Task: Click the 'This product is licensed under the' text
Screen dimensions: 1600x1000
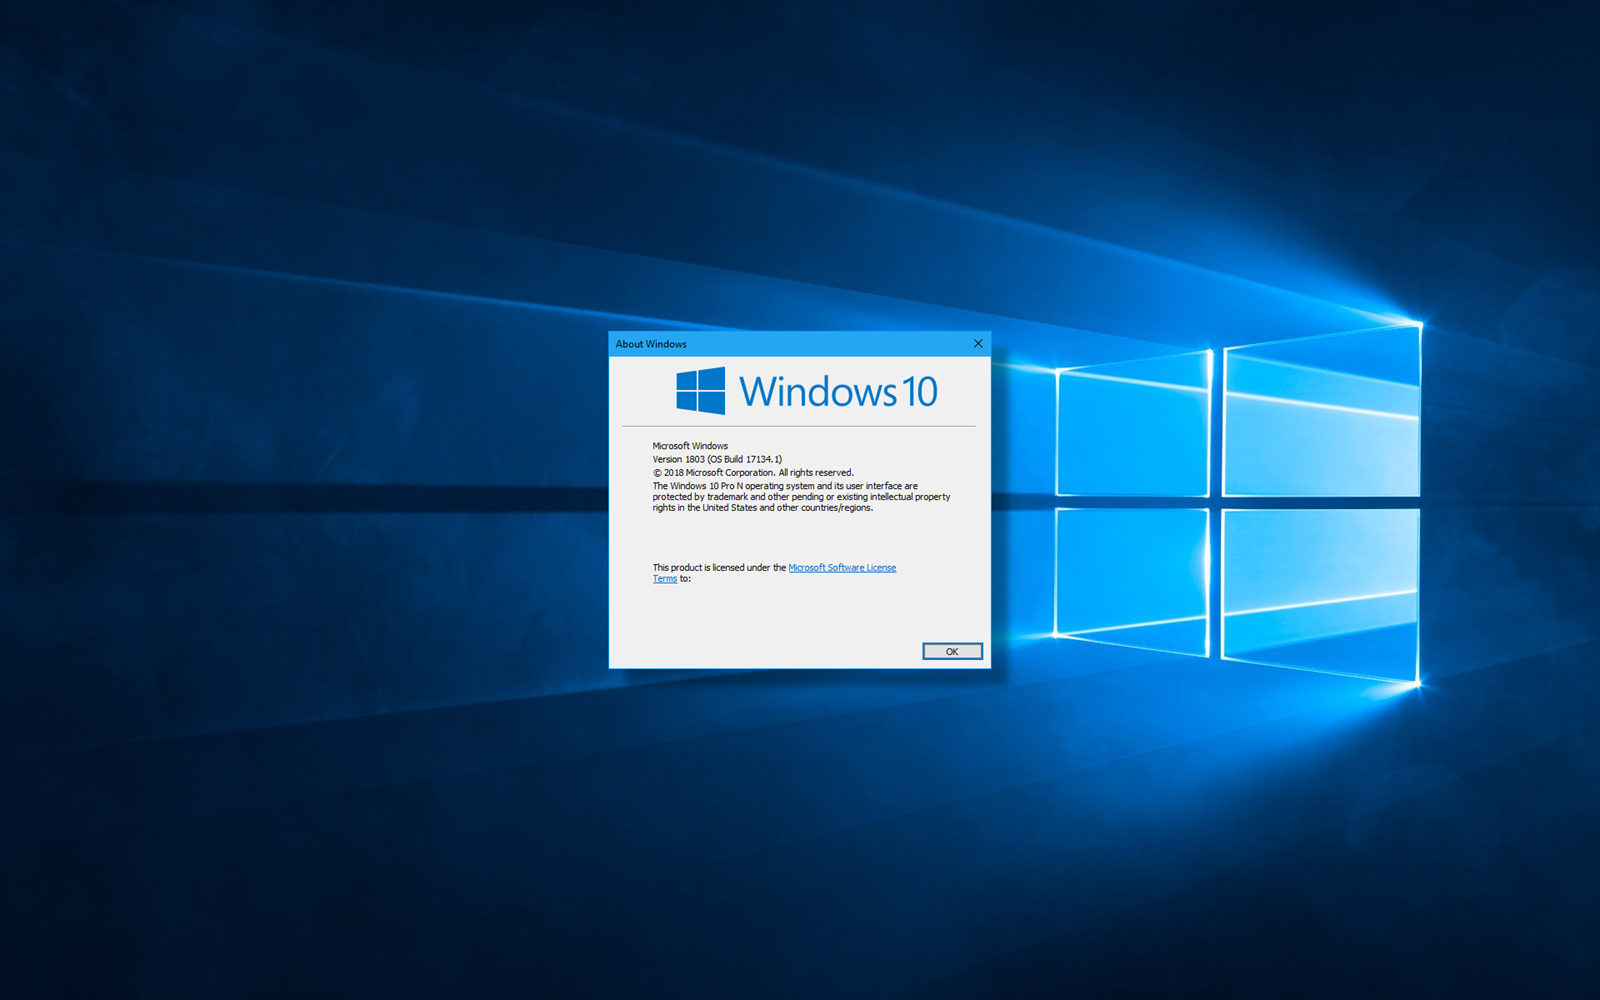Action: 719,568
